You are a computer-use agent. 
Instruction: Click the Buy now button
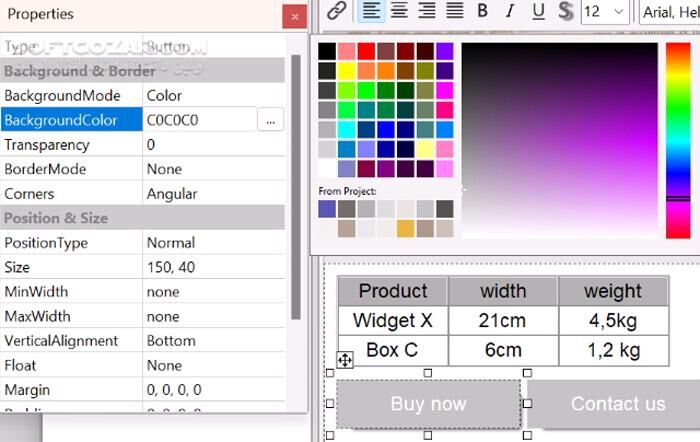[428, 404]
